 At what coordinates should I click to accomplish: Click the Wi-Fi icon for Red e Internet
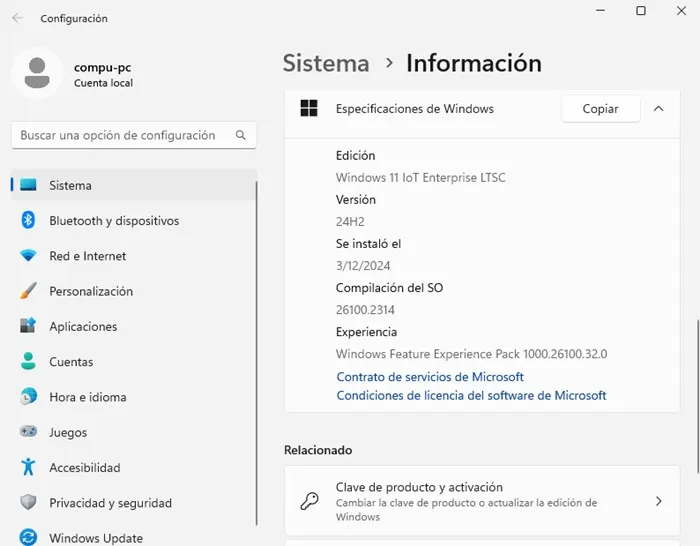point(28,255)
